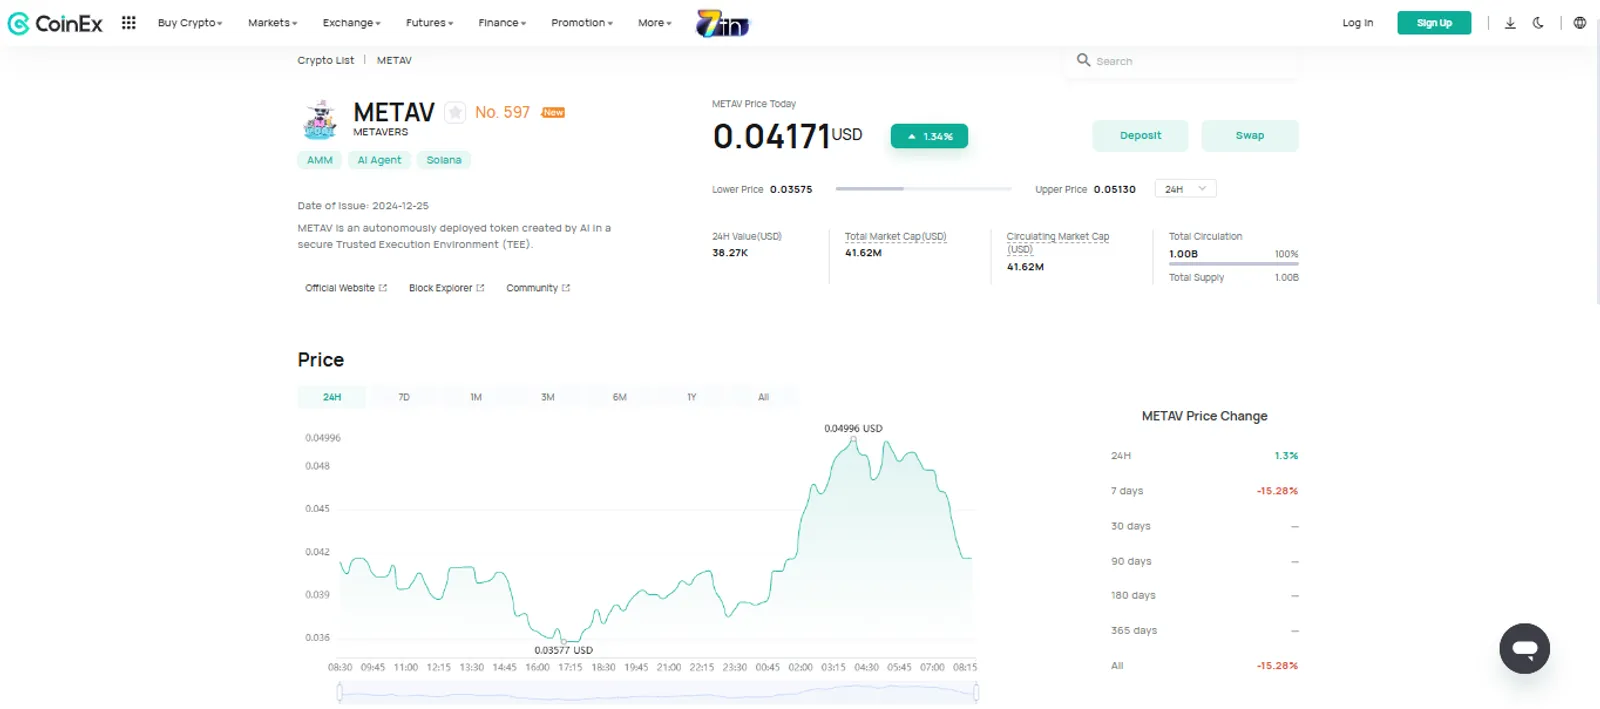Open the language globe icon
The height and width of the screenshot is (709, 1600).
[1579, 23]
